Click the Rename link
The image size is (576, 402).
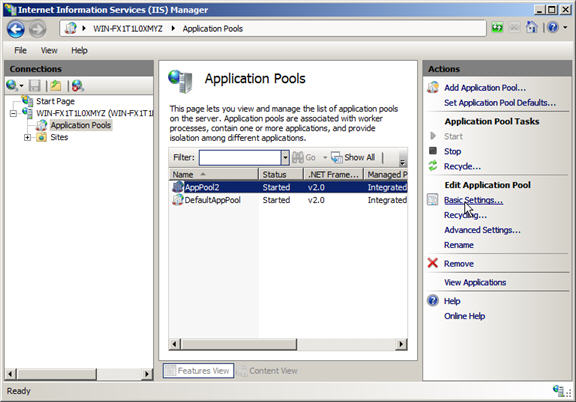pyautogui.click(x=458, y=245)
